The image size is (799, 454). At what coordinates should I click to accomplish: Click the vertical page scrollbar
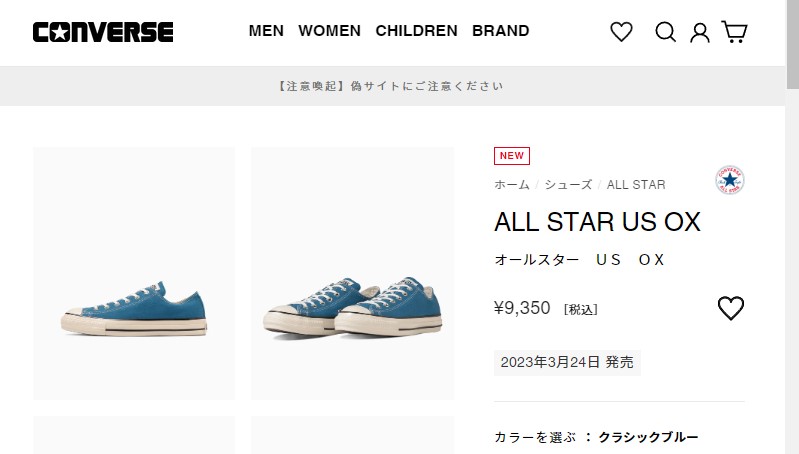[792, 227]
